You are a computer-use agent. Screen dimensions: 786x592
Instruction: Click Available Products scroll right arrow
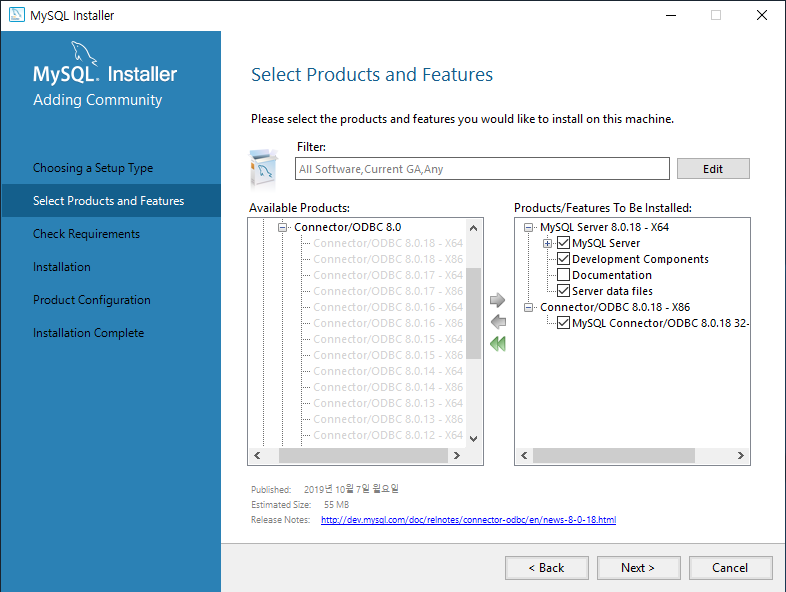click(x=457, y=456)
